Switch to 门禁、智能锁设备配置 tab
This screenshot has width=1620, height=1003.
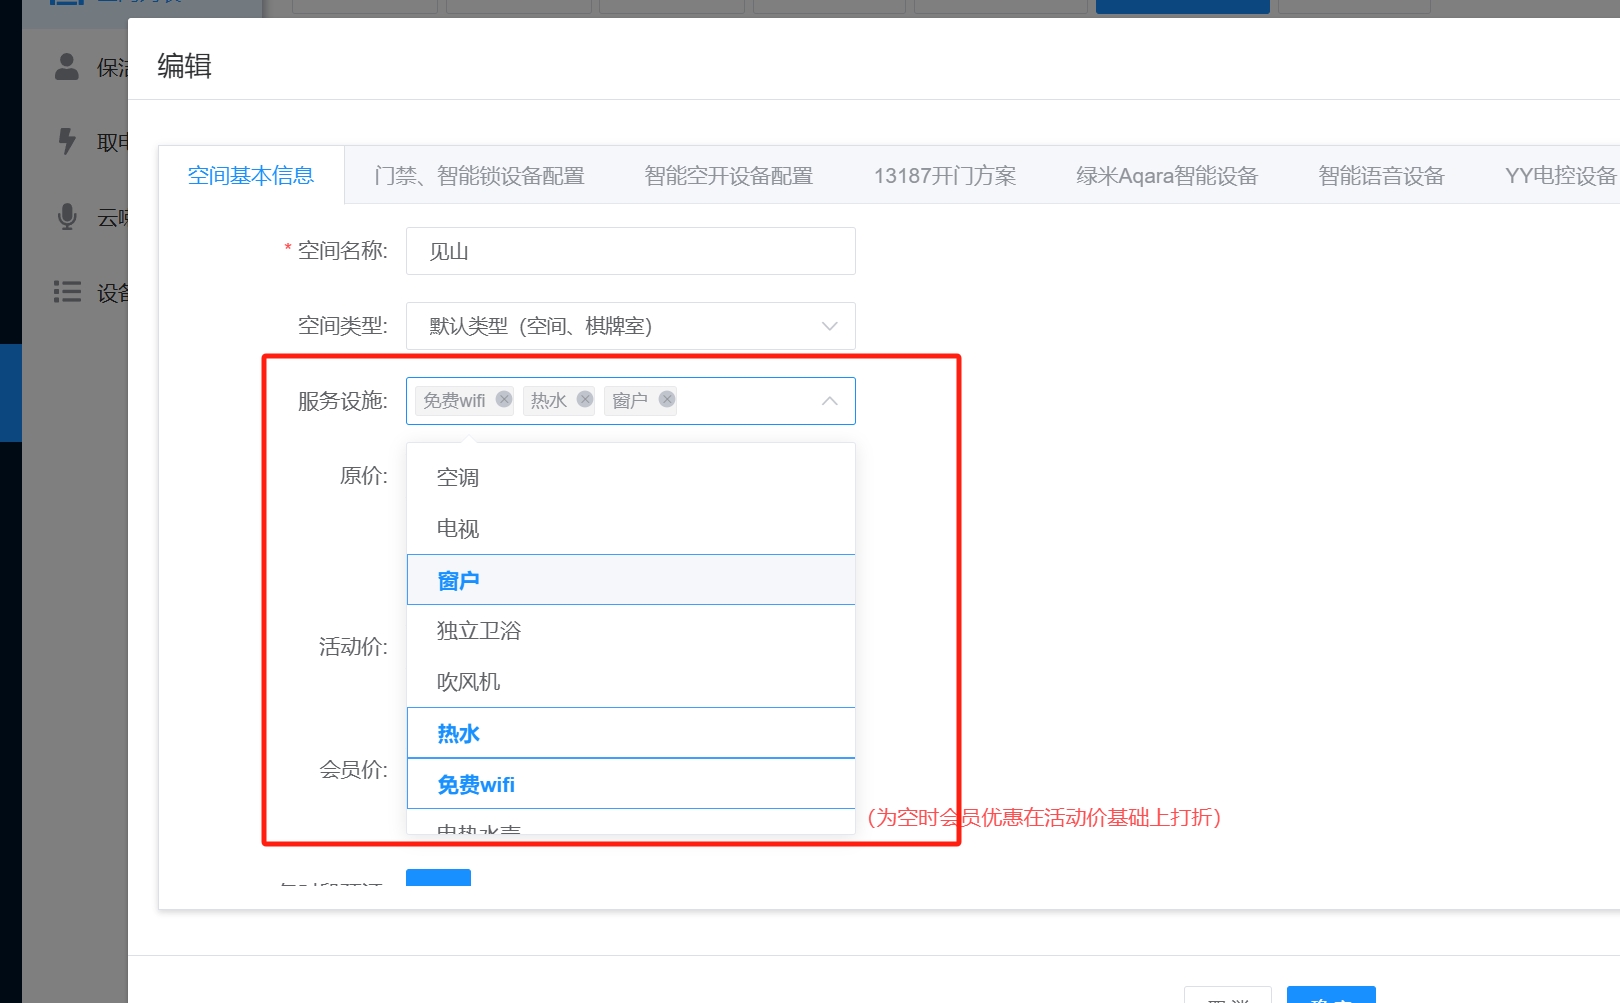tap(479, 176)
